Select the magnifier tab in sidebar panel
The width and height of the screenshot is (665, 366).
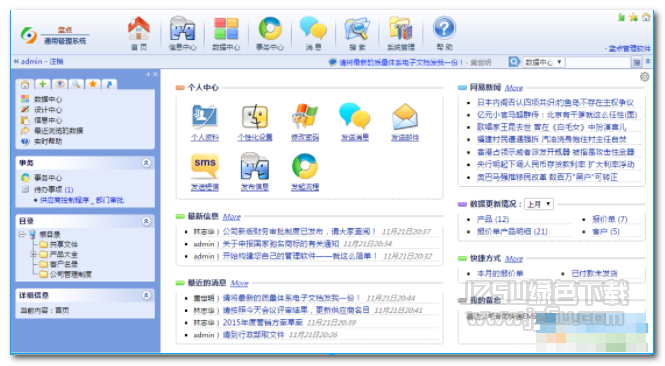76,84
